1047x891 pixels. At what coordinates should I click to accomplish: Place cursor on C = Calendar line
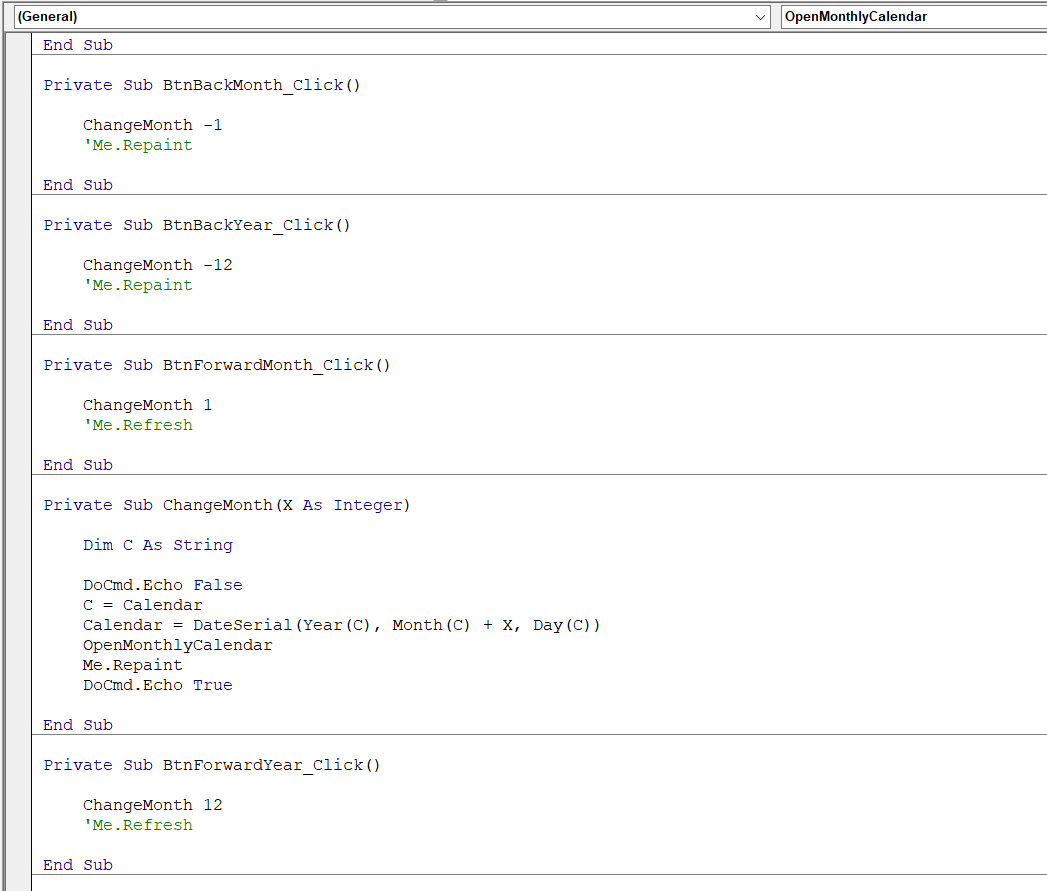142,605
